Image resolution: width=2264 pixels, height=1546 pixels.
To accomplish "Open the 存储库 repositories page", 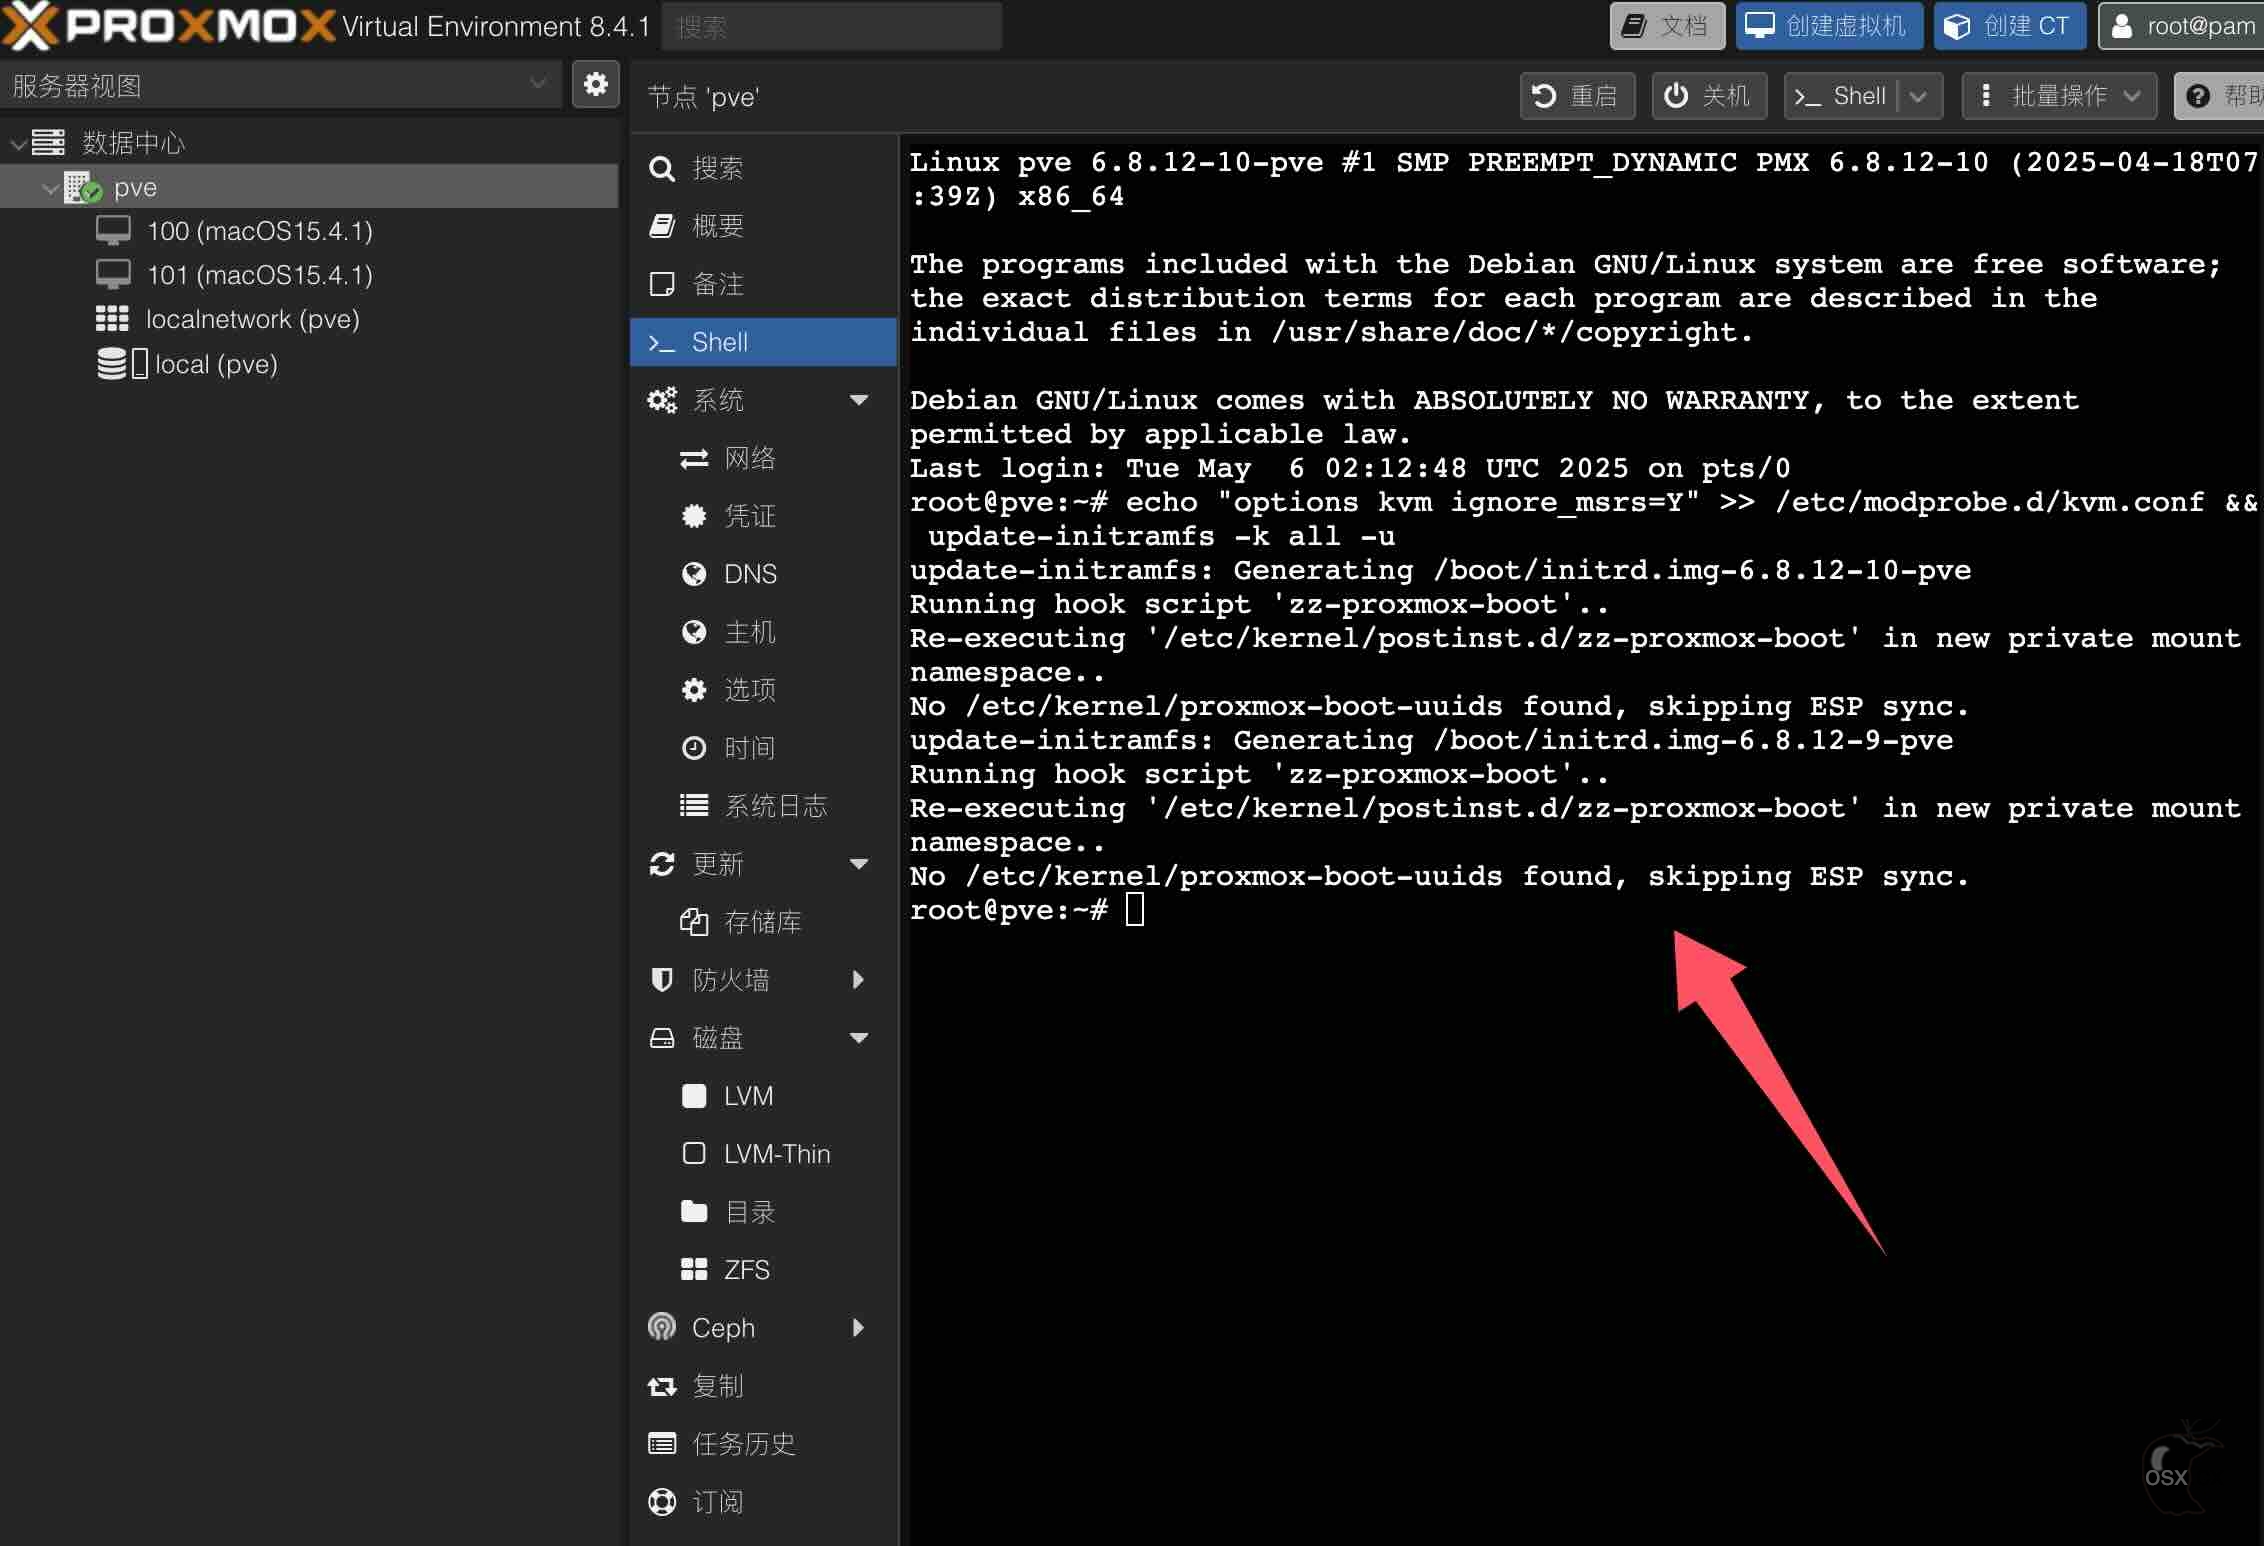I will (x=763, y=922).
